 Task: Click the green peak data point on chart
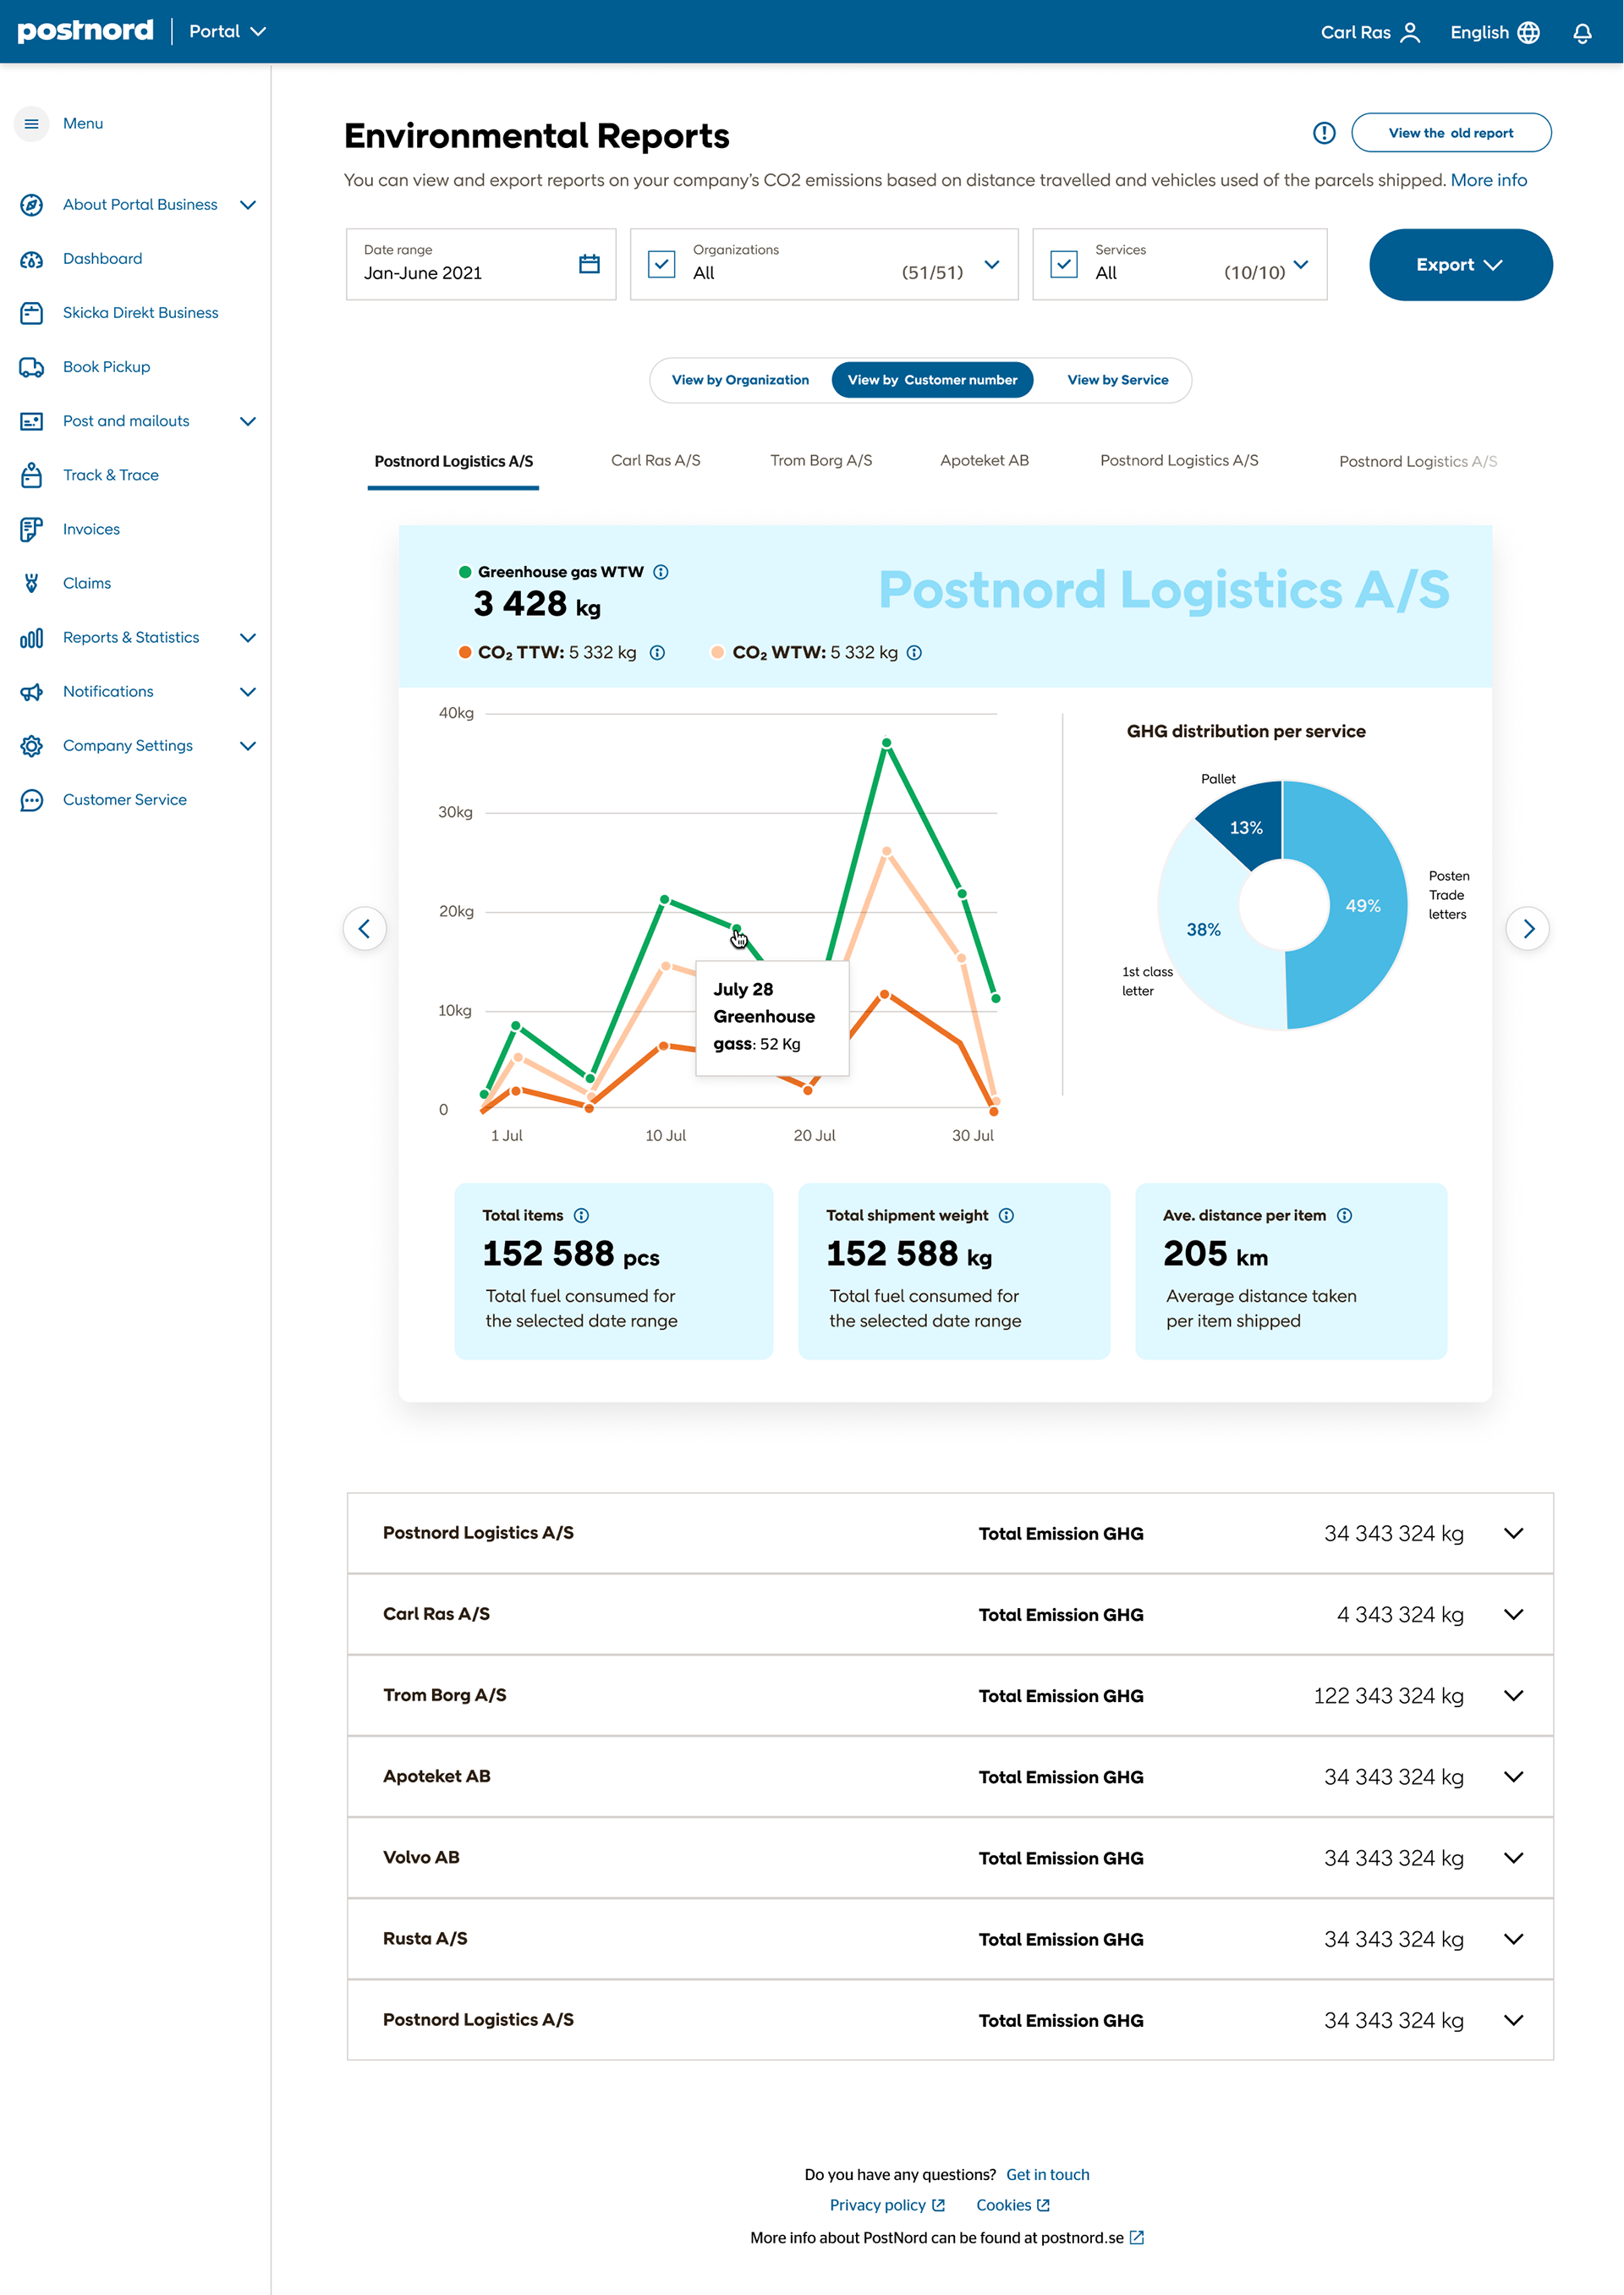tap(886, 743)
